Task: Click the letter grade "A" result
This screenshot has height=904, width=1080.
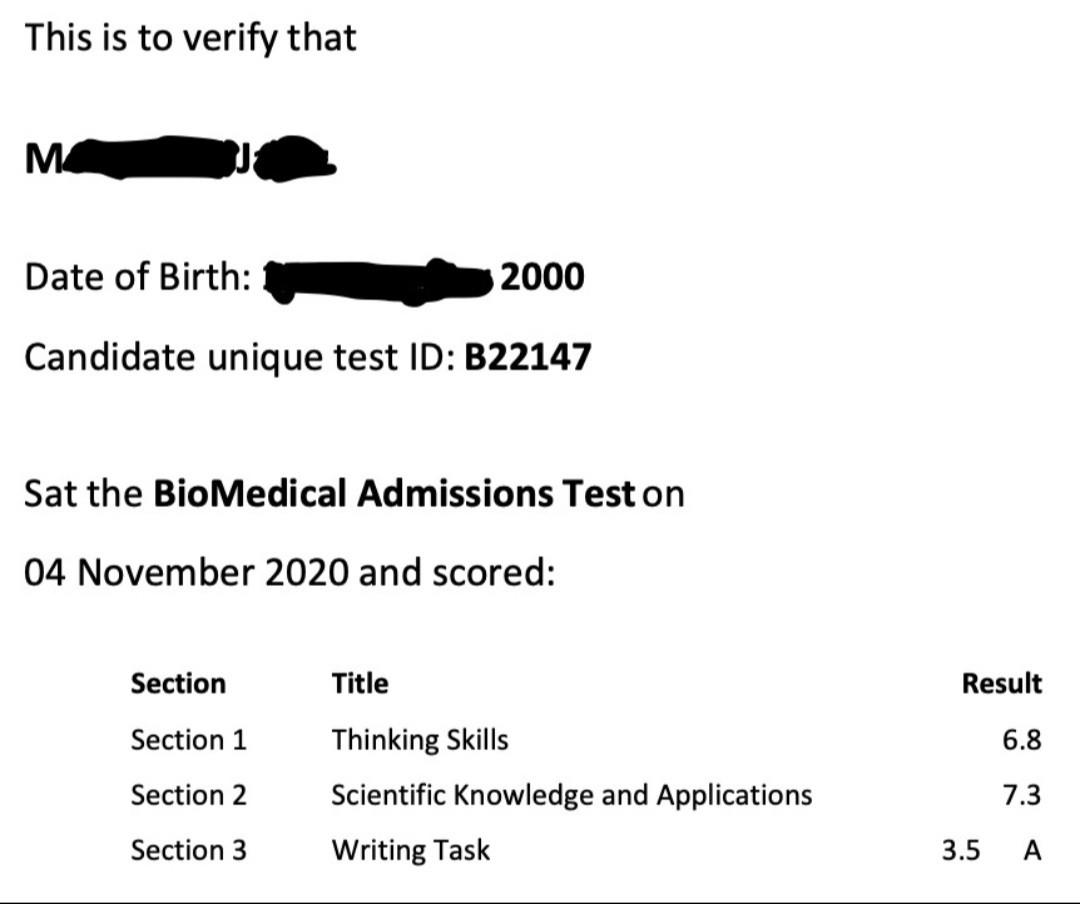Action: [1033, 850]
